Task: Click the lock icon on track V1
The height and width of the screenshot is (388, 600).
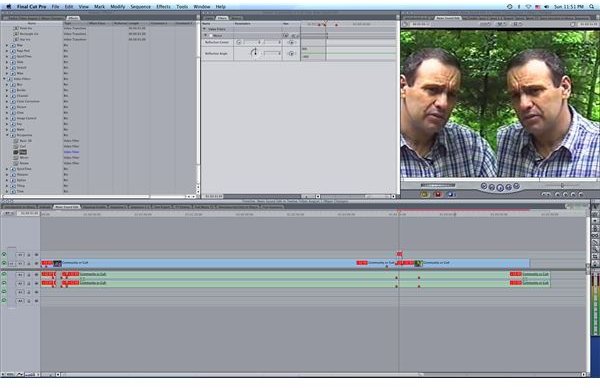Action: (29, 264)
